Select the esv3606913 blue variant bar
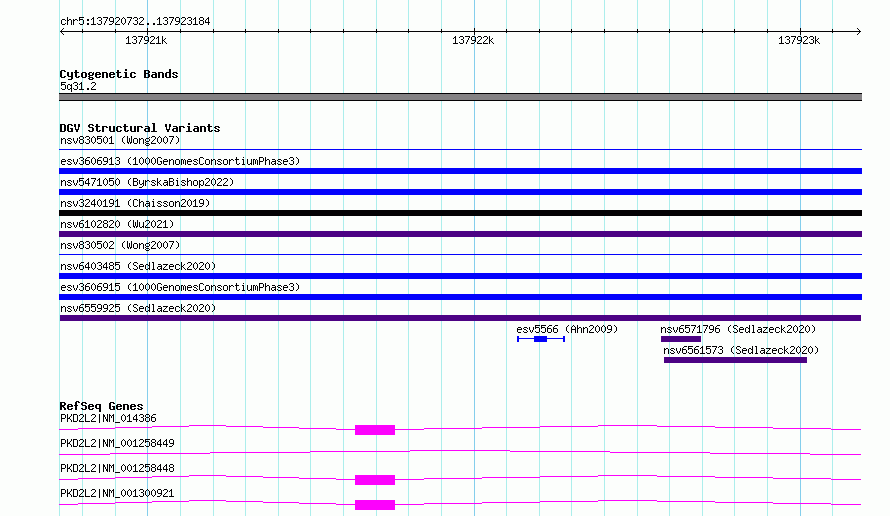 [460, 171]
